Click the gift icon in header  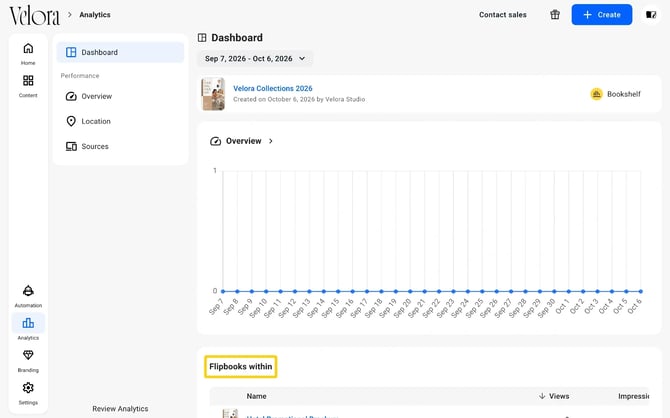[555, 15]
